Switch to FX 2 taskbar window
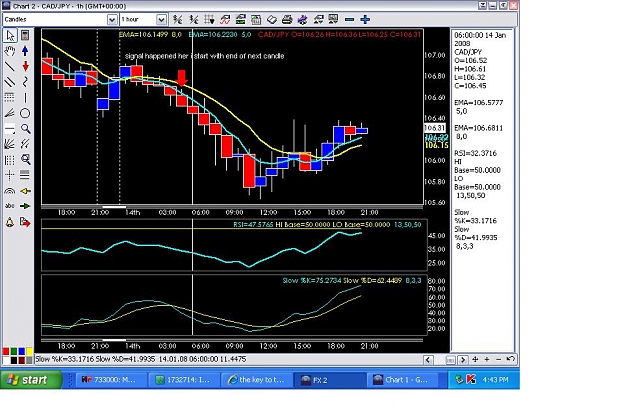Viewport: 625px width, 405px height. (329, 380)
